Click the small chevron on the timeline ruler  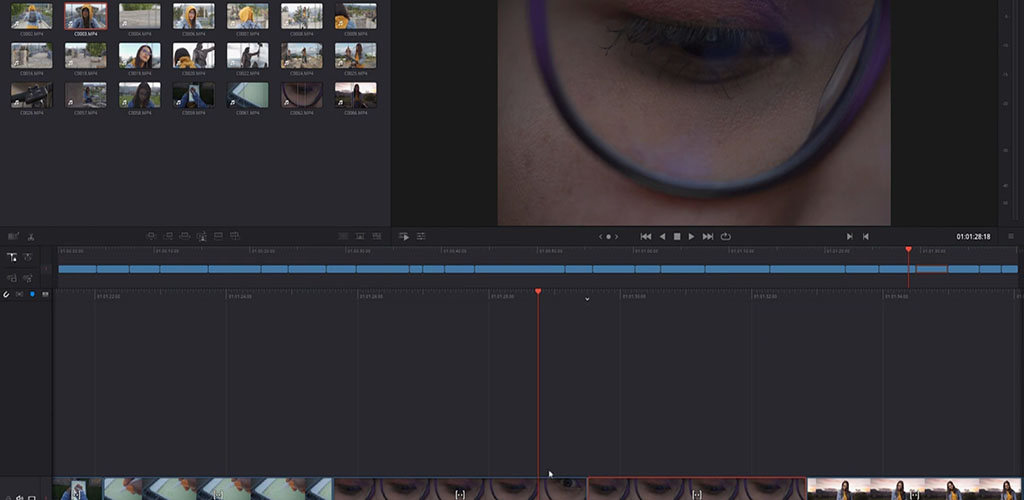[x=587, y=299]
